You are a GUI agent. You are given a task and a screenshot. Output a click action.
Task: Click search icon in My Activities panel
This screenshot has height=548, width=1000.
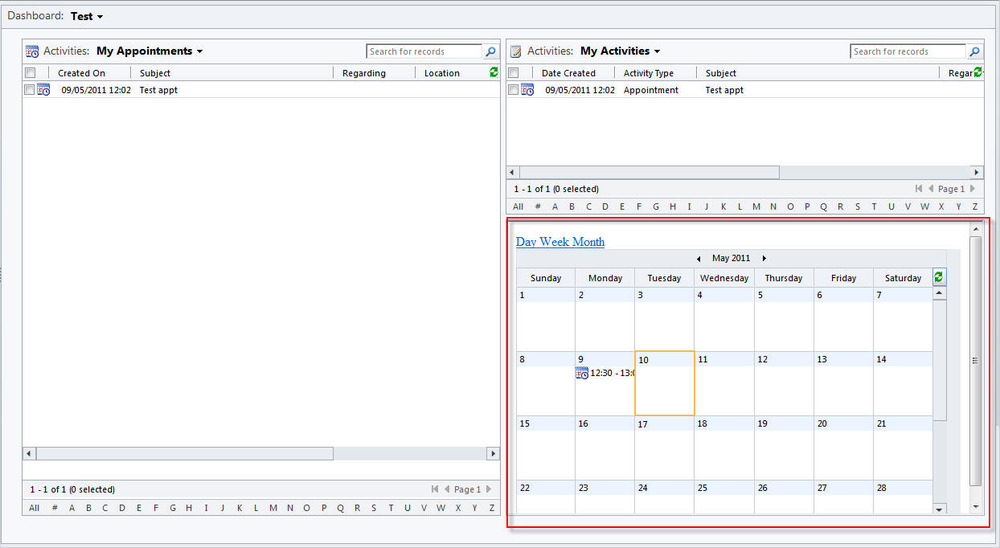(x=974, y=52)
